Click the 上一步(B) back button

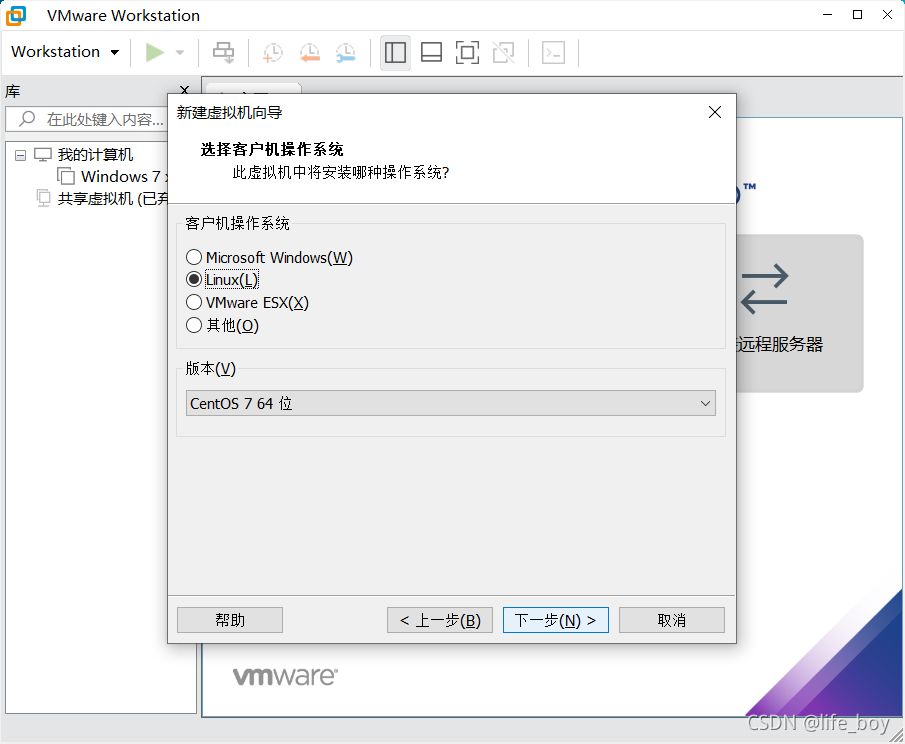(440, 620)
